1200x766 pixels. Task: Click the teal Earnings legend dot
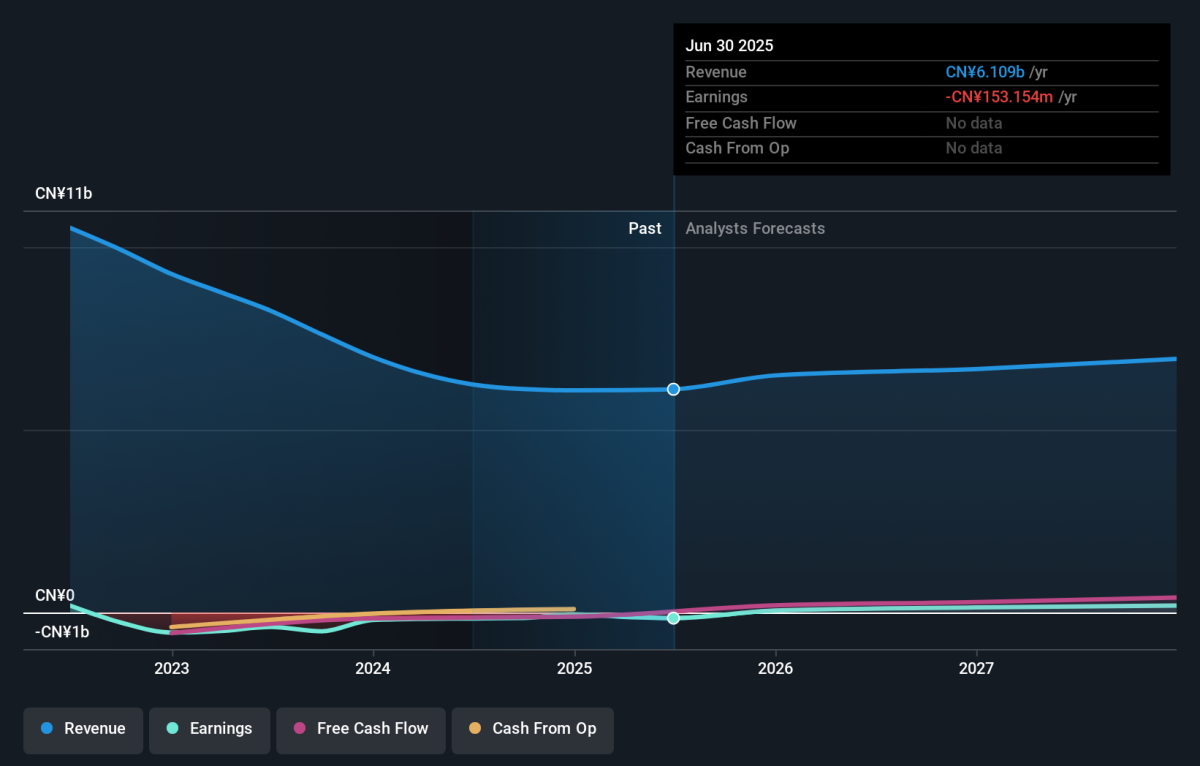click(x=172, y=728)
